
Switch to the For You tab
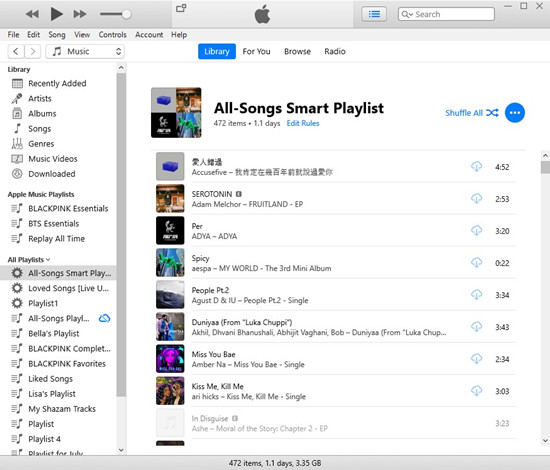point(256,52)
